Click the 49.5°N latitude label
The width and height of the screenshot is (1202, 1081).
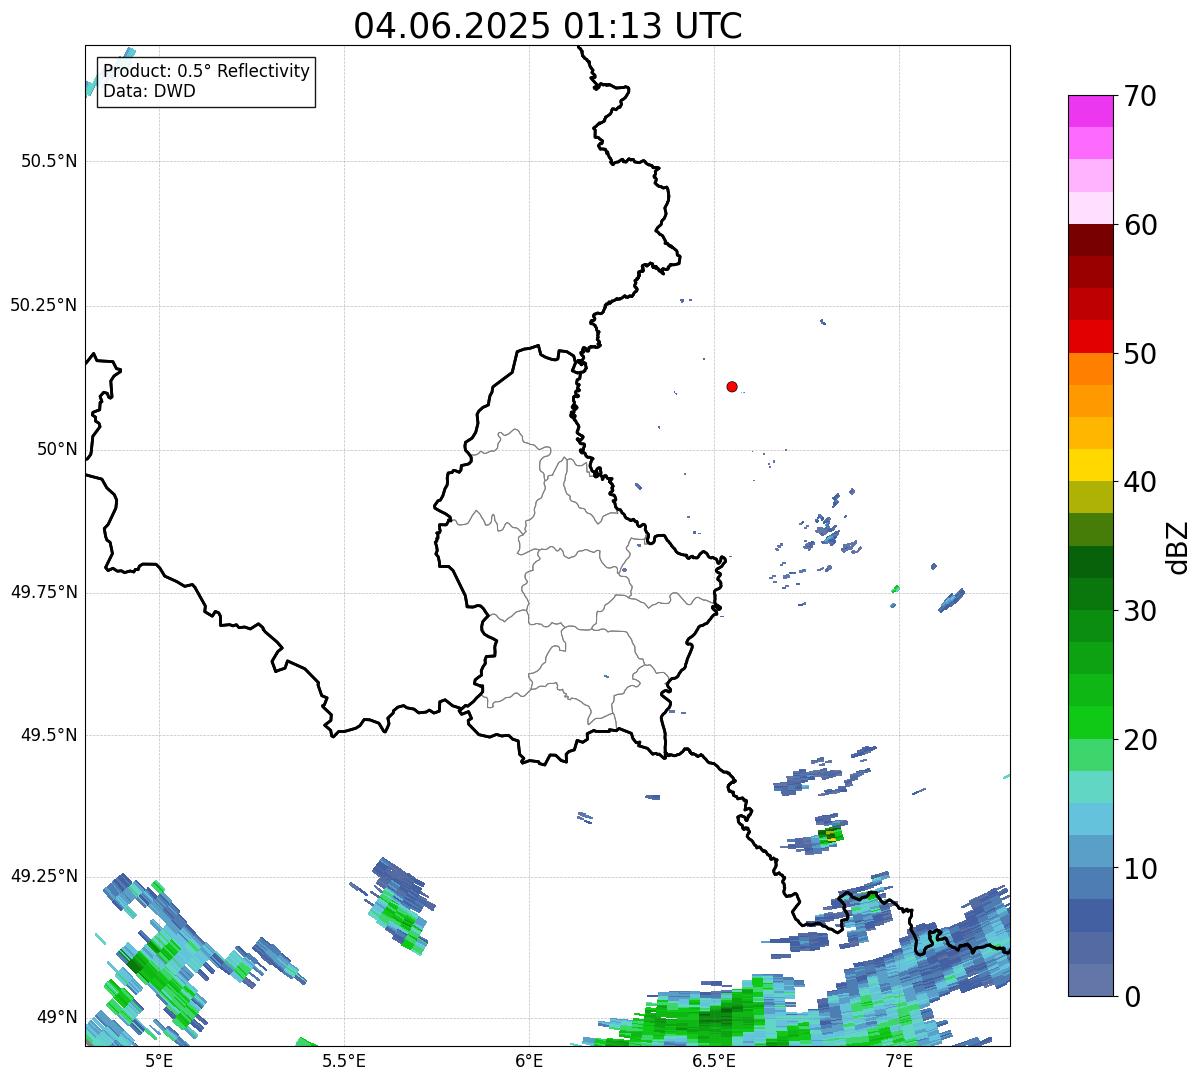49,735
